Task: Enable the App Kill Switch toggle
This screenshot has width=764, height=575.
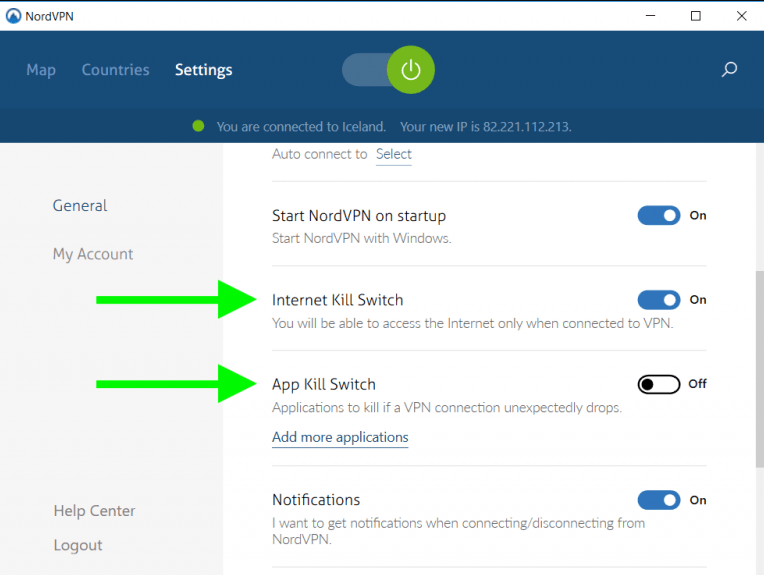Action: tap(659, 384)
